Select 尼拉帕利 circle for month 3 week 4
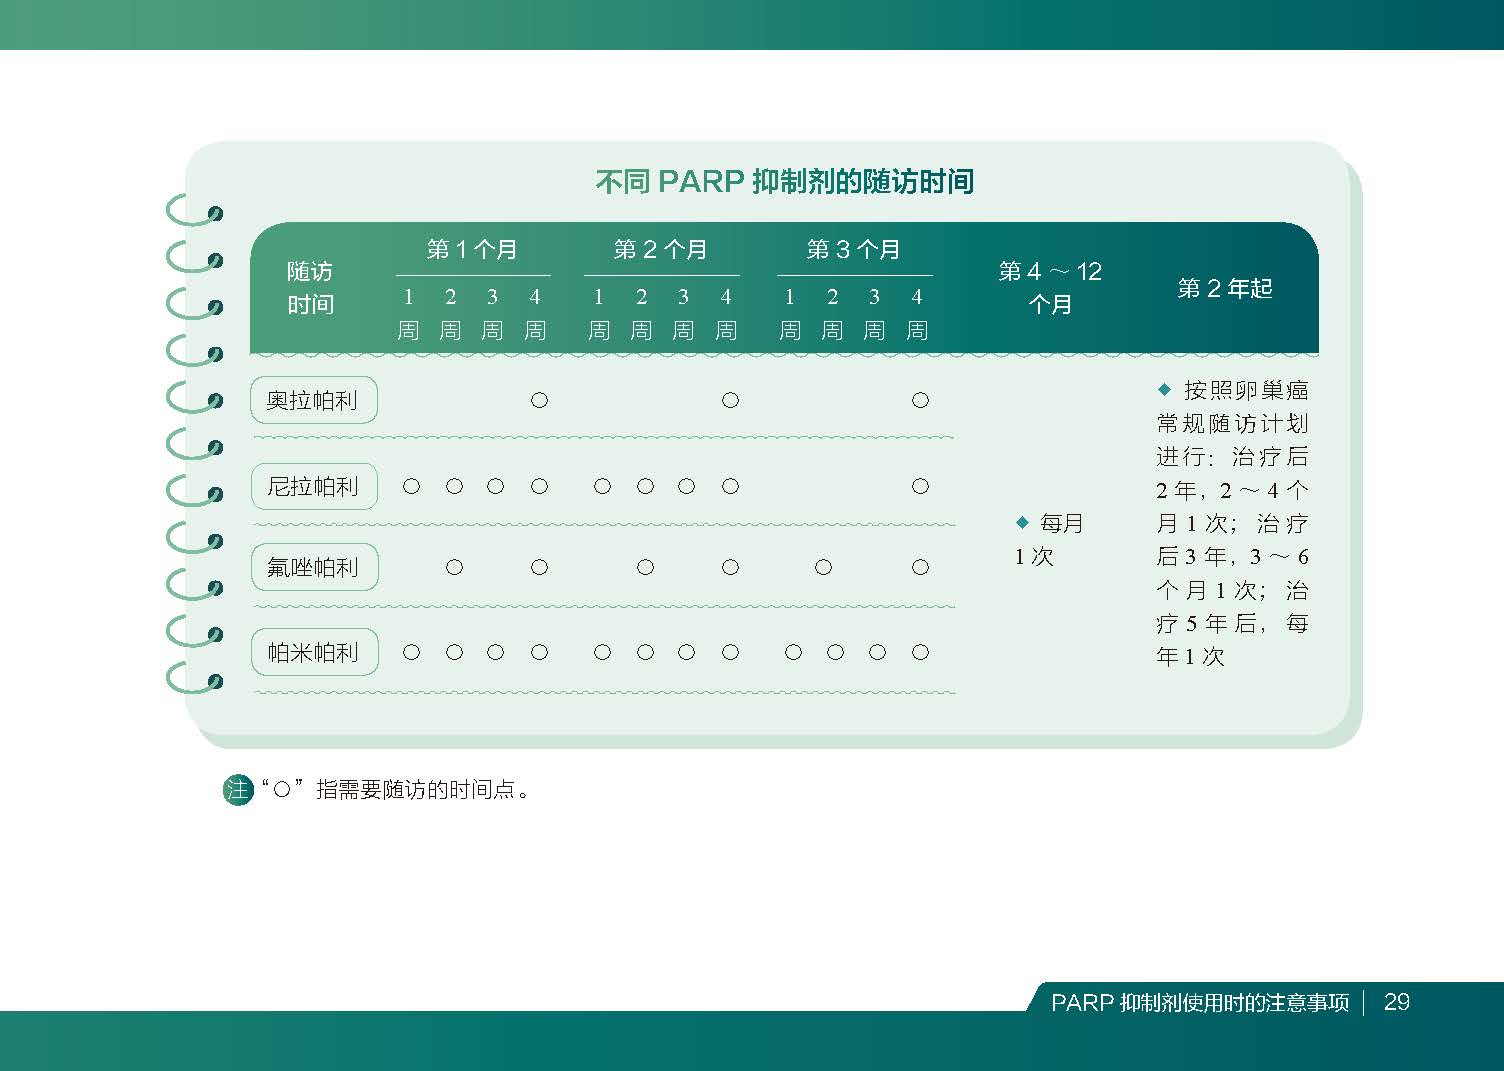Viewport: 1504px width, 1071px height. pos(920,487)
